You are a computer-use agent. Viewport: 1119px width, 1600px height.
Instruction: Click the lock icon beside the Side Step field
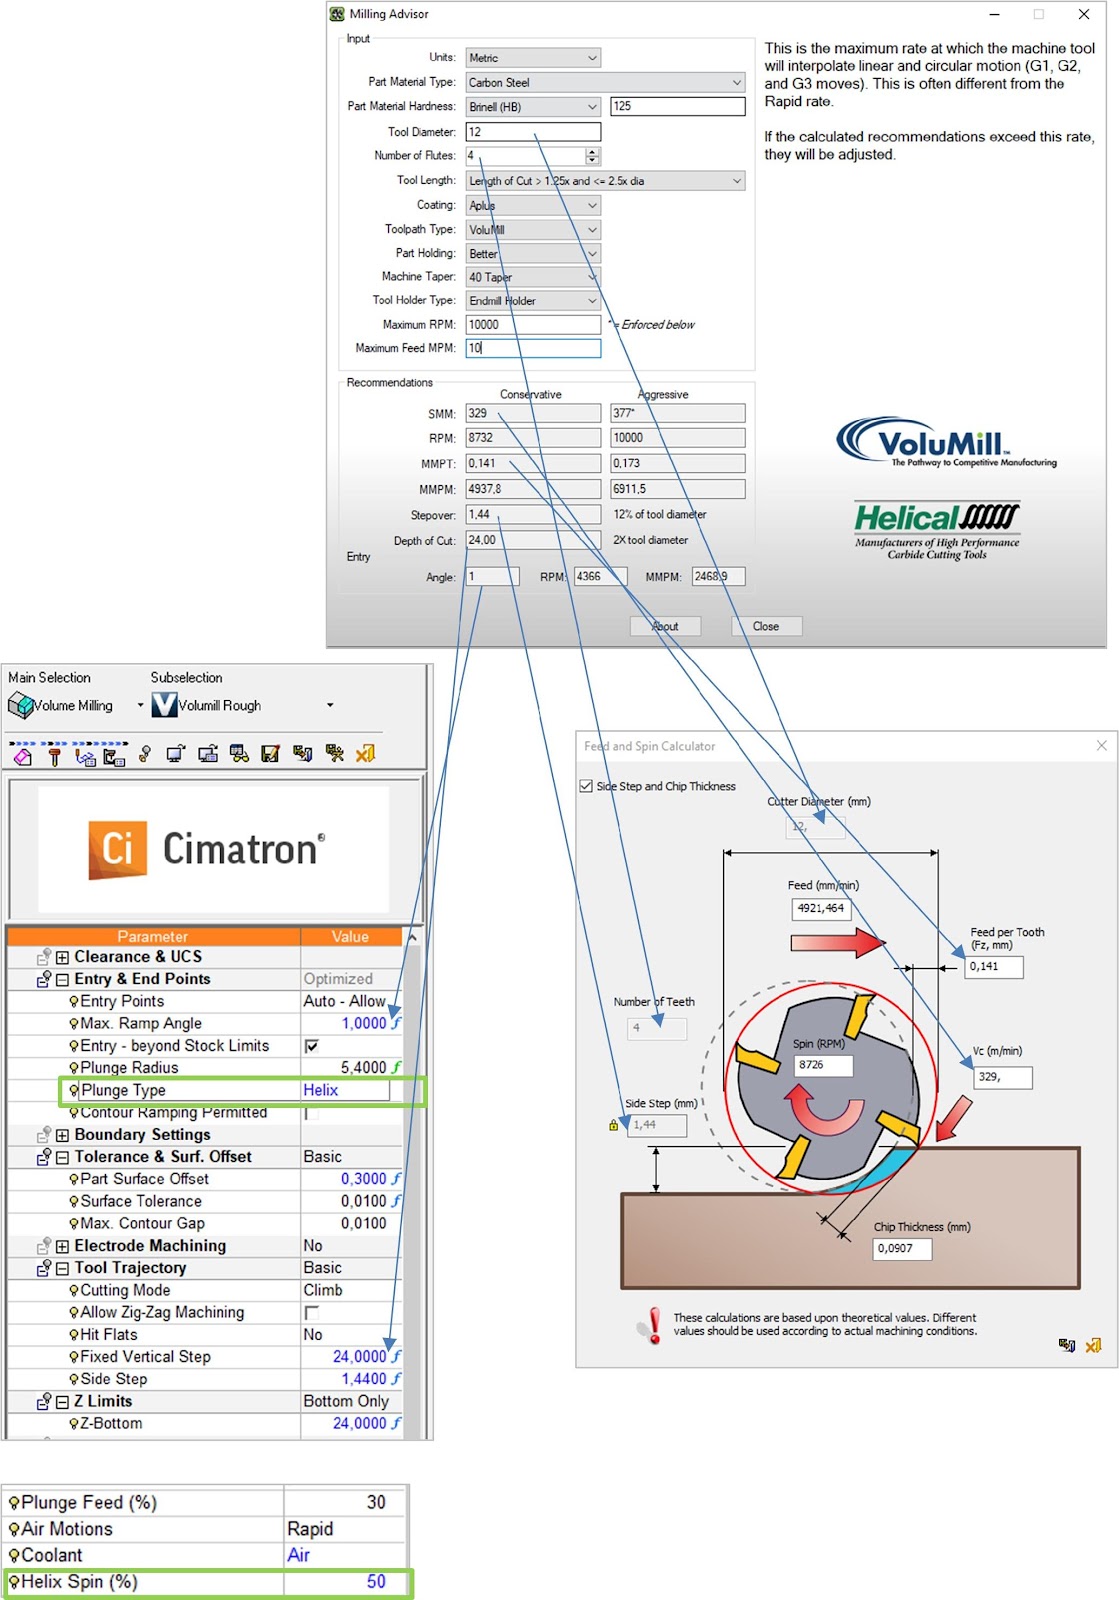tap(613, 1125)
